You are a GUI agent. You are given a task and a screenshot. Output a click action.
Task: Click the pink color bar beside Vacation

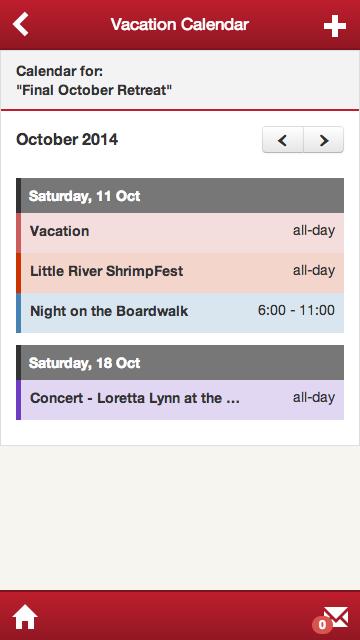(18, 233)
